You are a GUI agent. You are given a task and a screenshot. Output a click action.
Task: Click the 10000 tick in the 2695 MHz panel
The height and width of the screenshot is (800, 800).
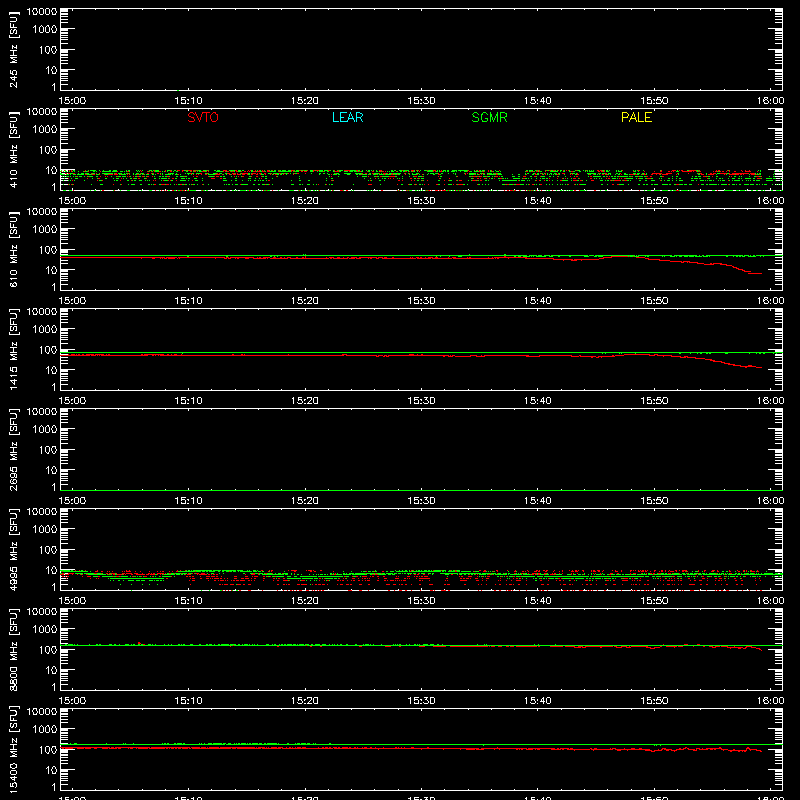click(x=42, y=412)
